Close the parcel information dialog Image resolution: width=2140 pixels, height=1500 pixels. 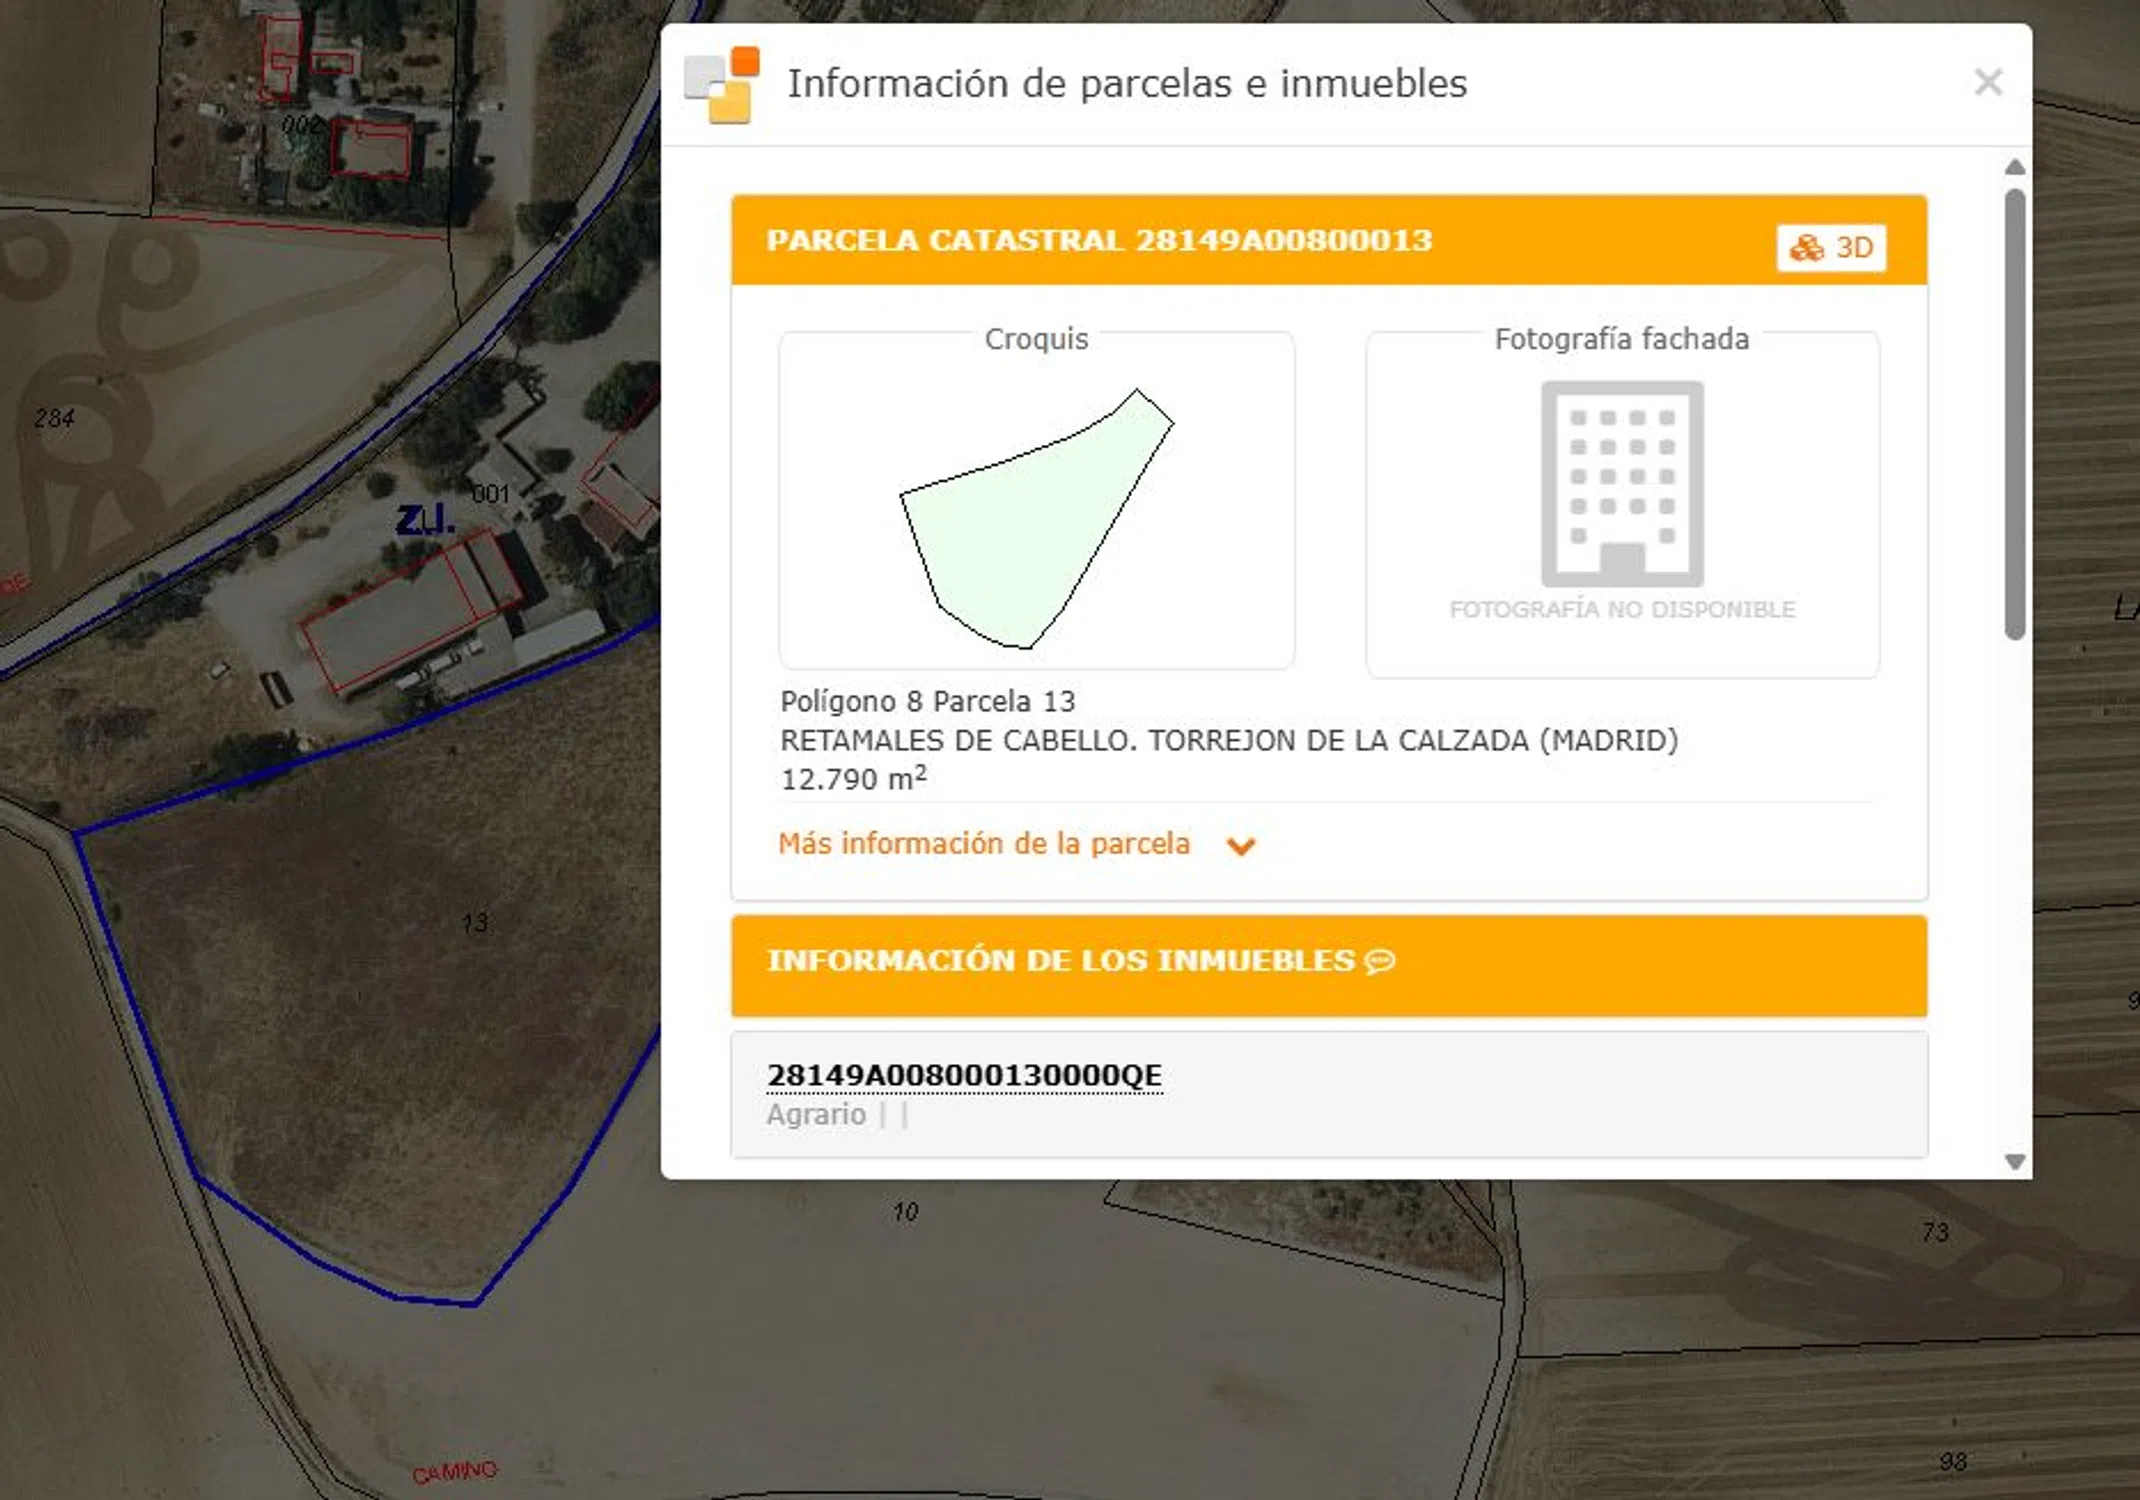[x=1987, y=82]
